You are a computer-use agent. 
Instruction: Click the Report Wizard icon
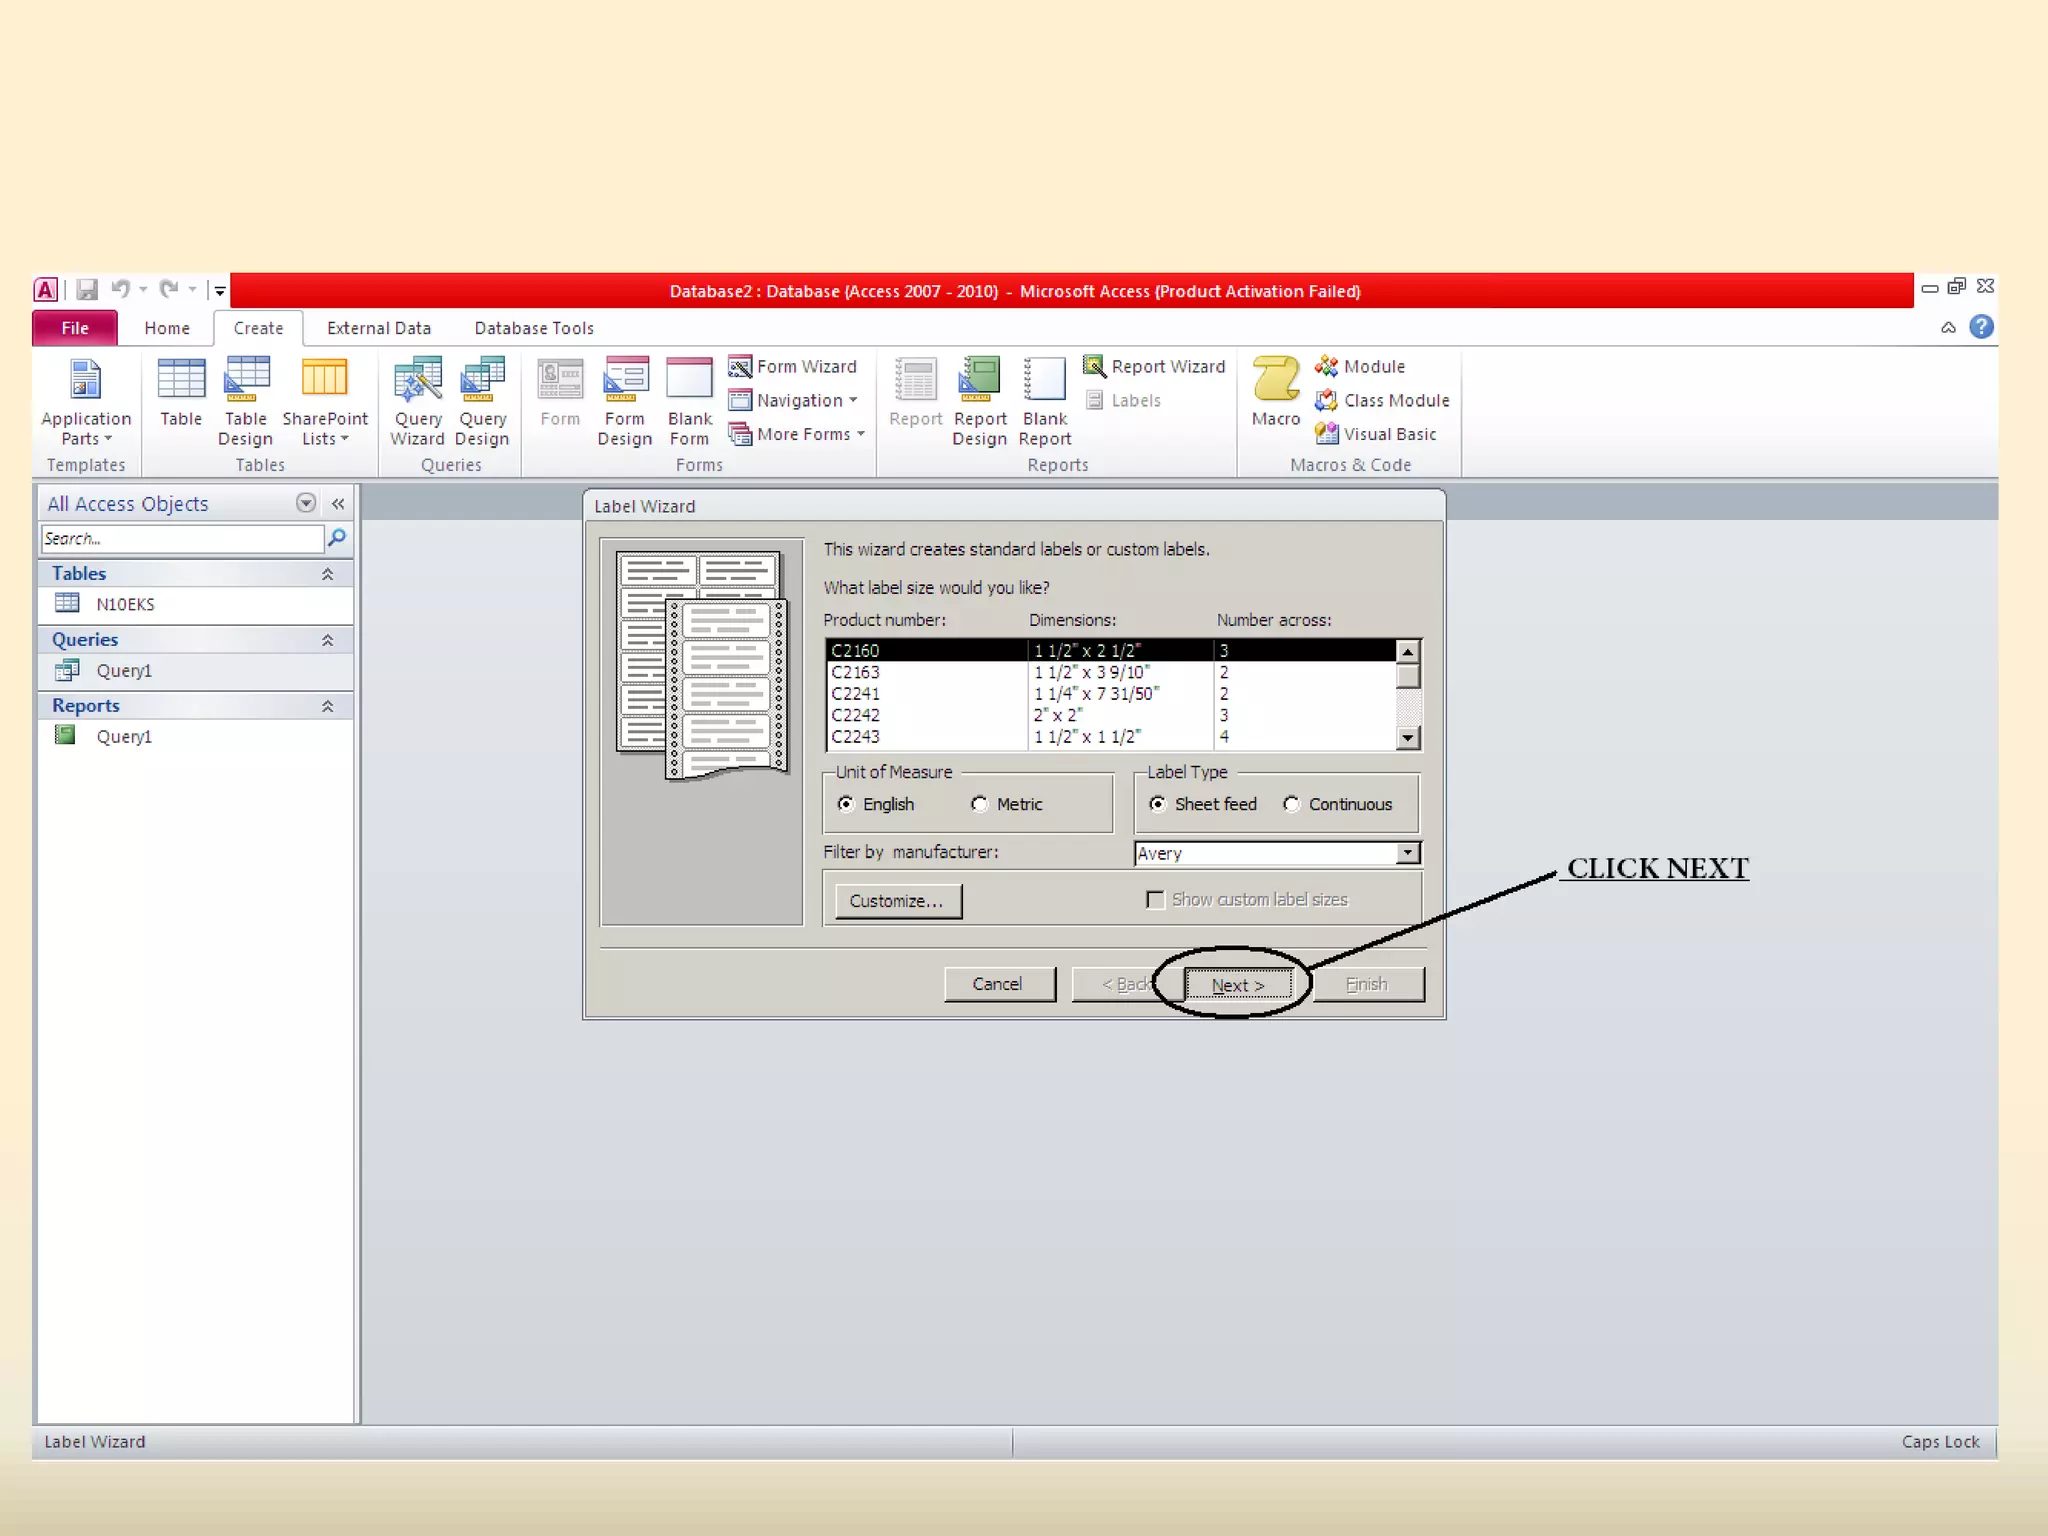click(1094, 366)
